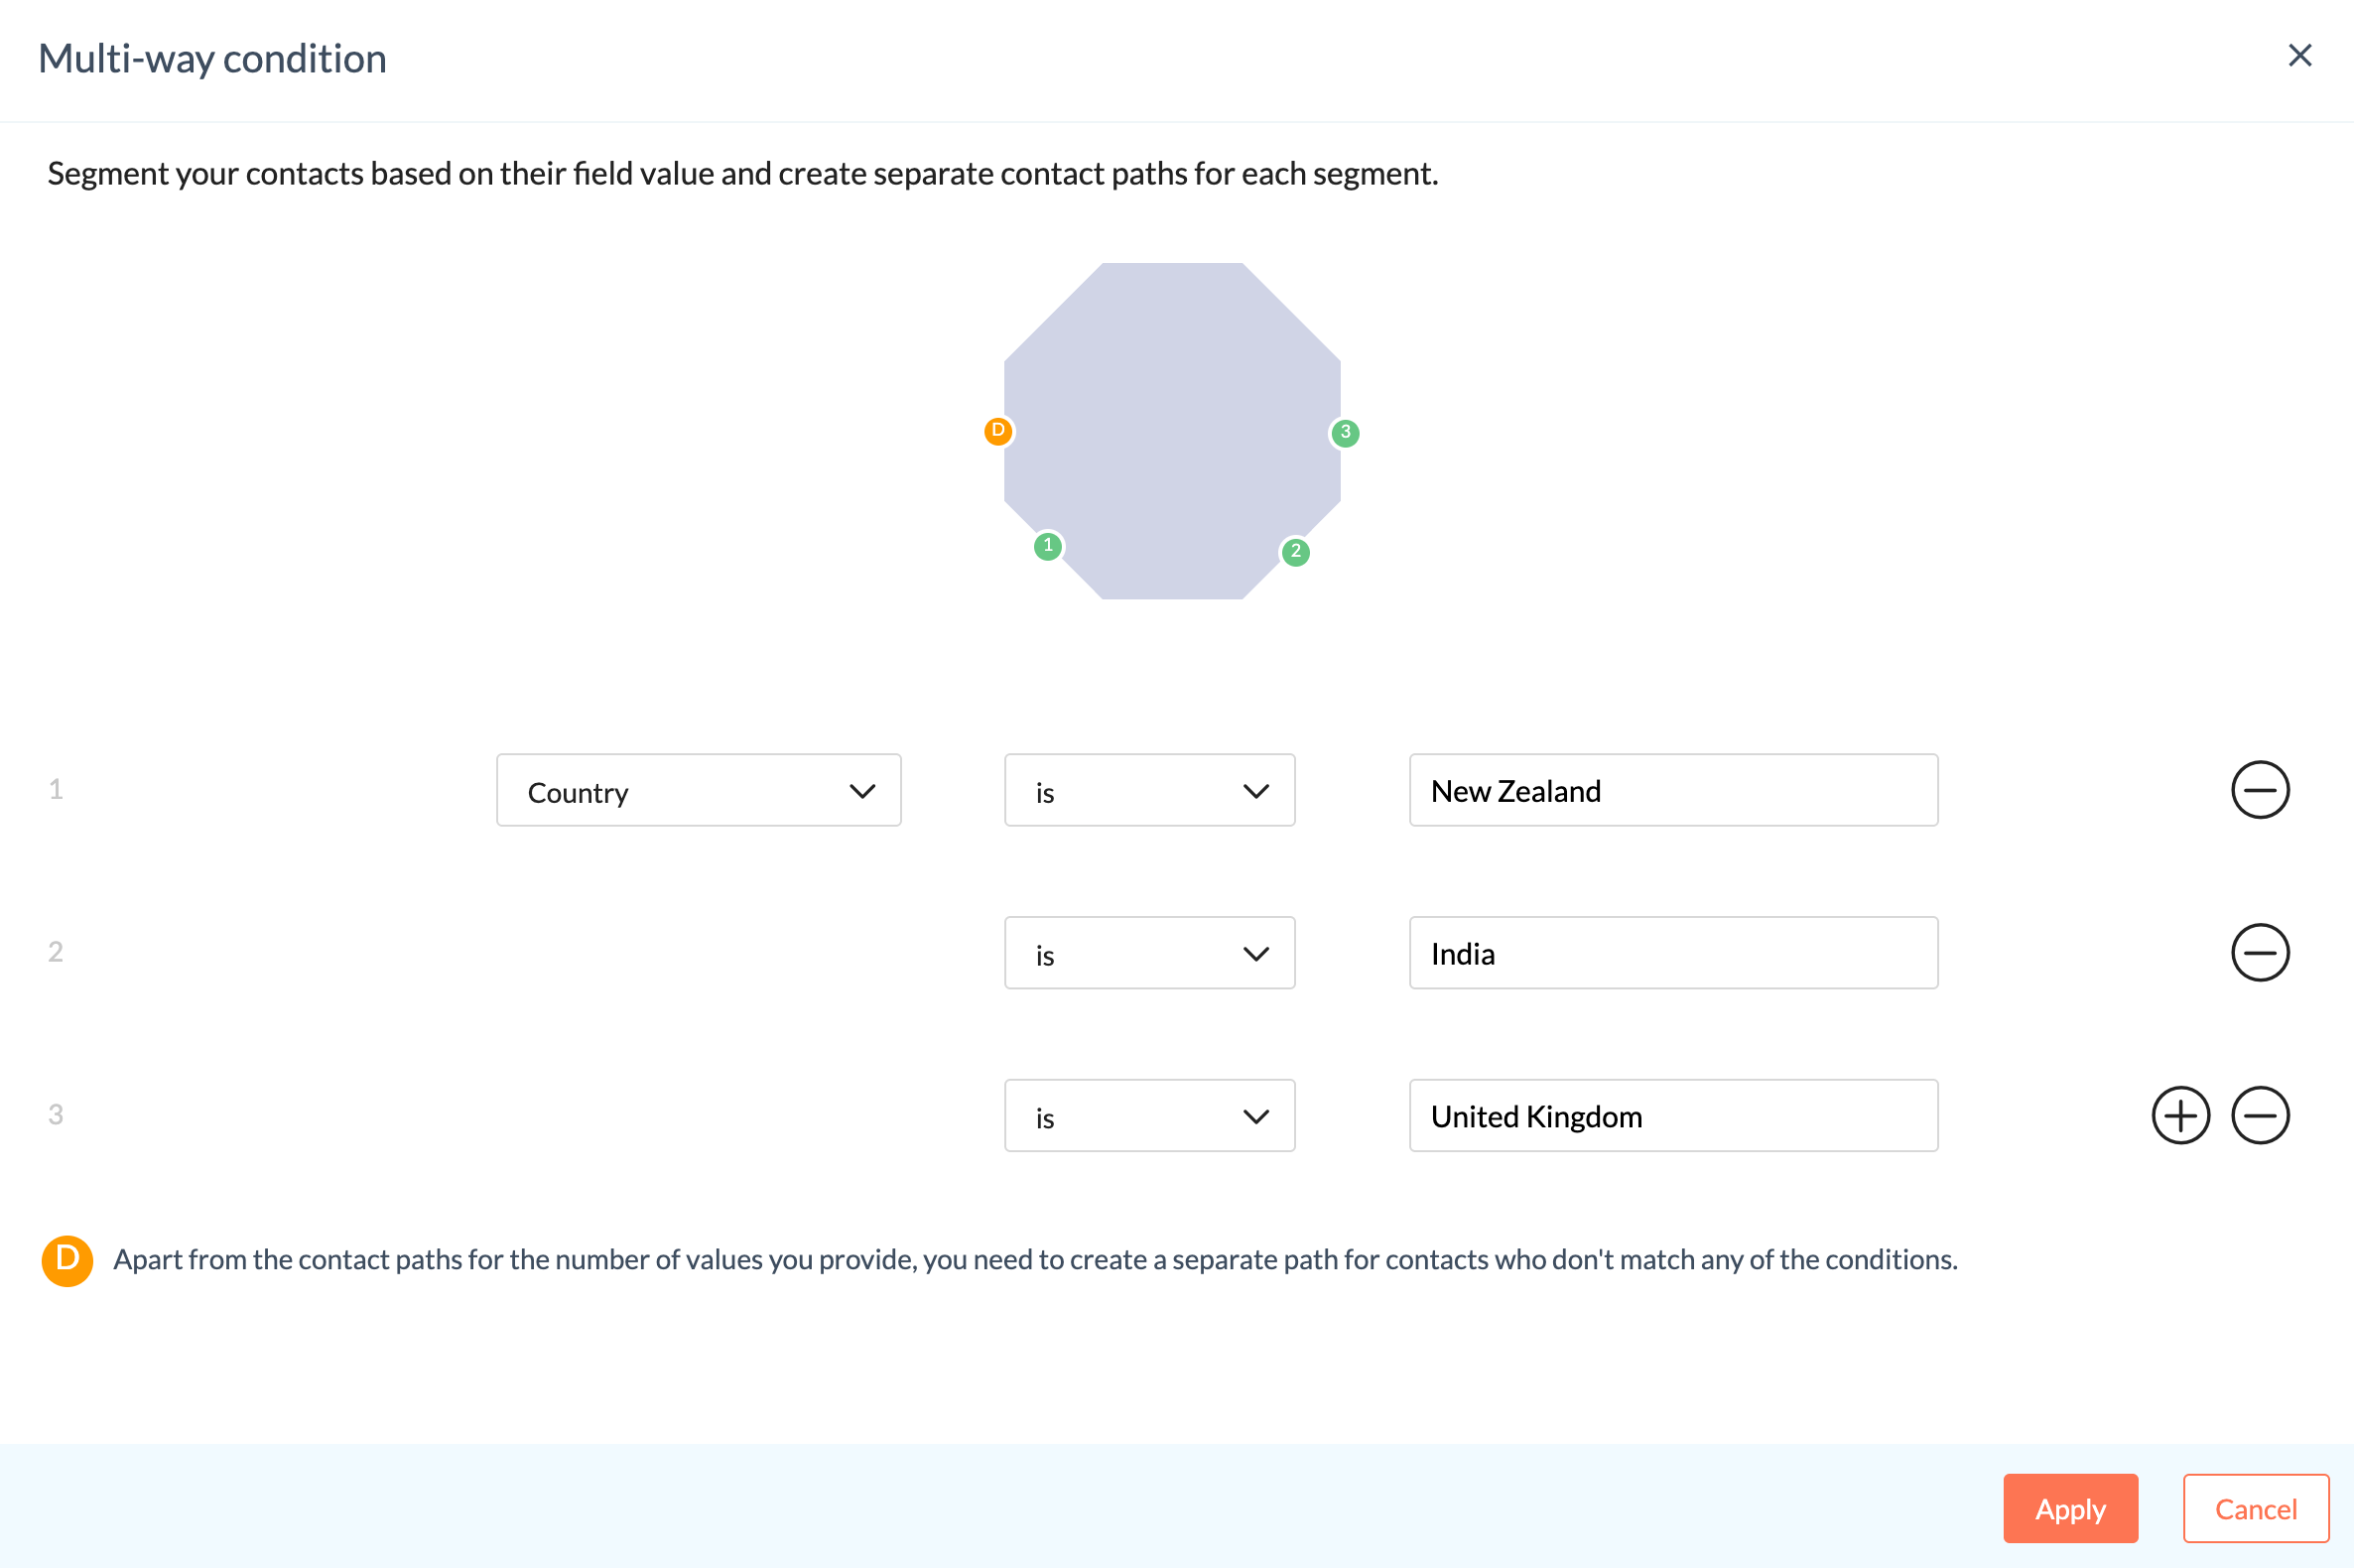Click the octagon condition shape
Image resolution: width=2354 pixels, height=1568 pixels.
coord(1172,431)
